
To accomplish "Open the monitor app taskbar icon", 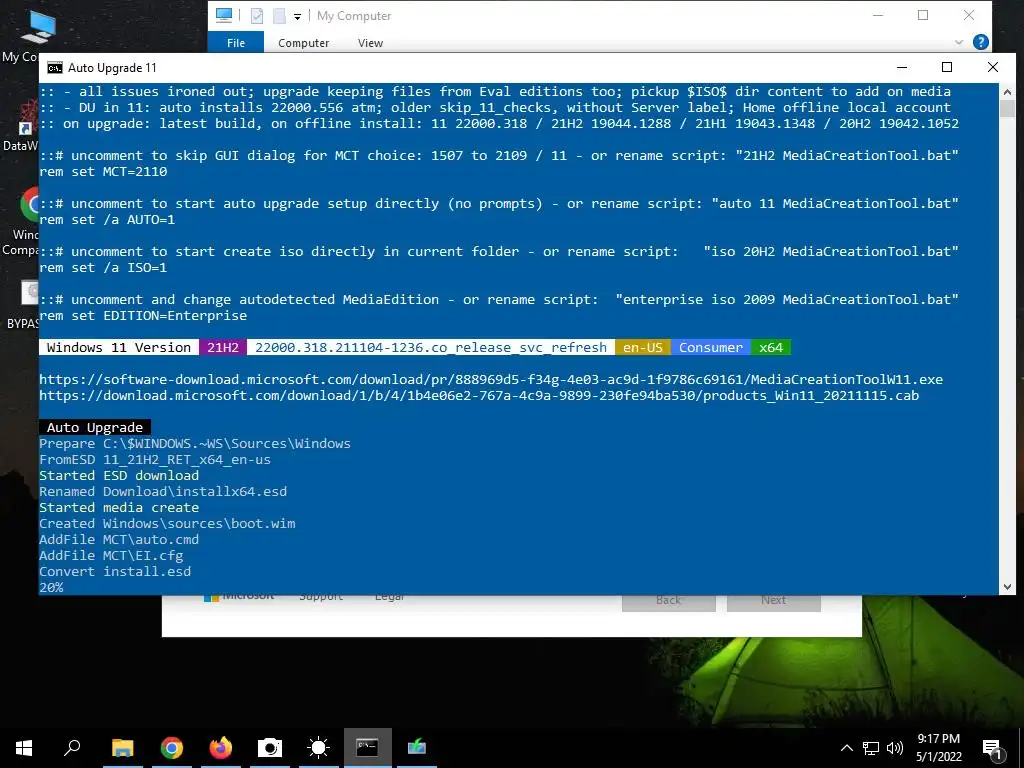I will pos(417,747).
